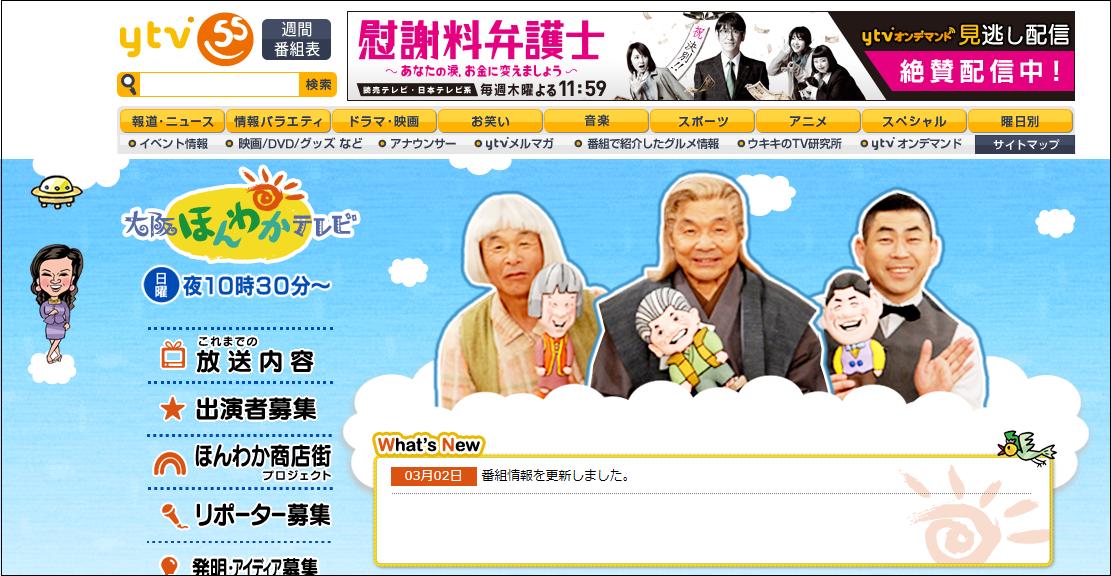Open the 曜日別 menu tab

(x=1020, y=121)
